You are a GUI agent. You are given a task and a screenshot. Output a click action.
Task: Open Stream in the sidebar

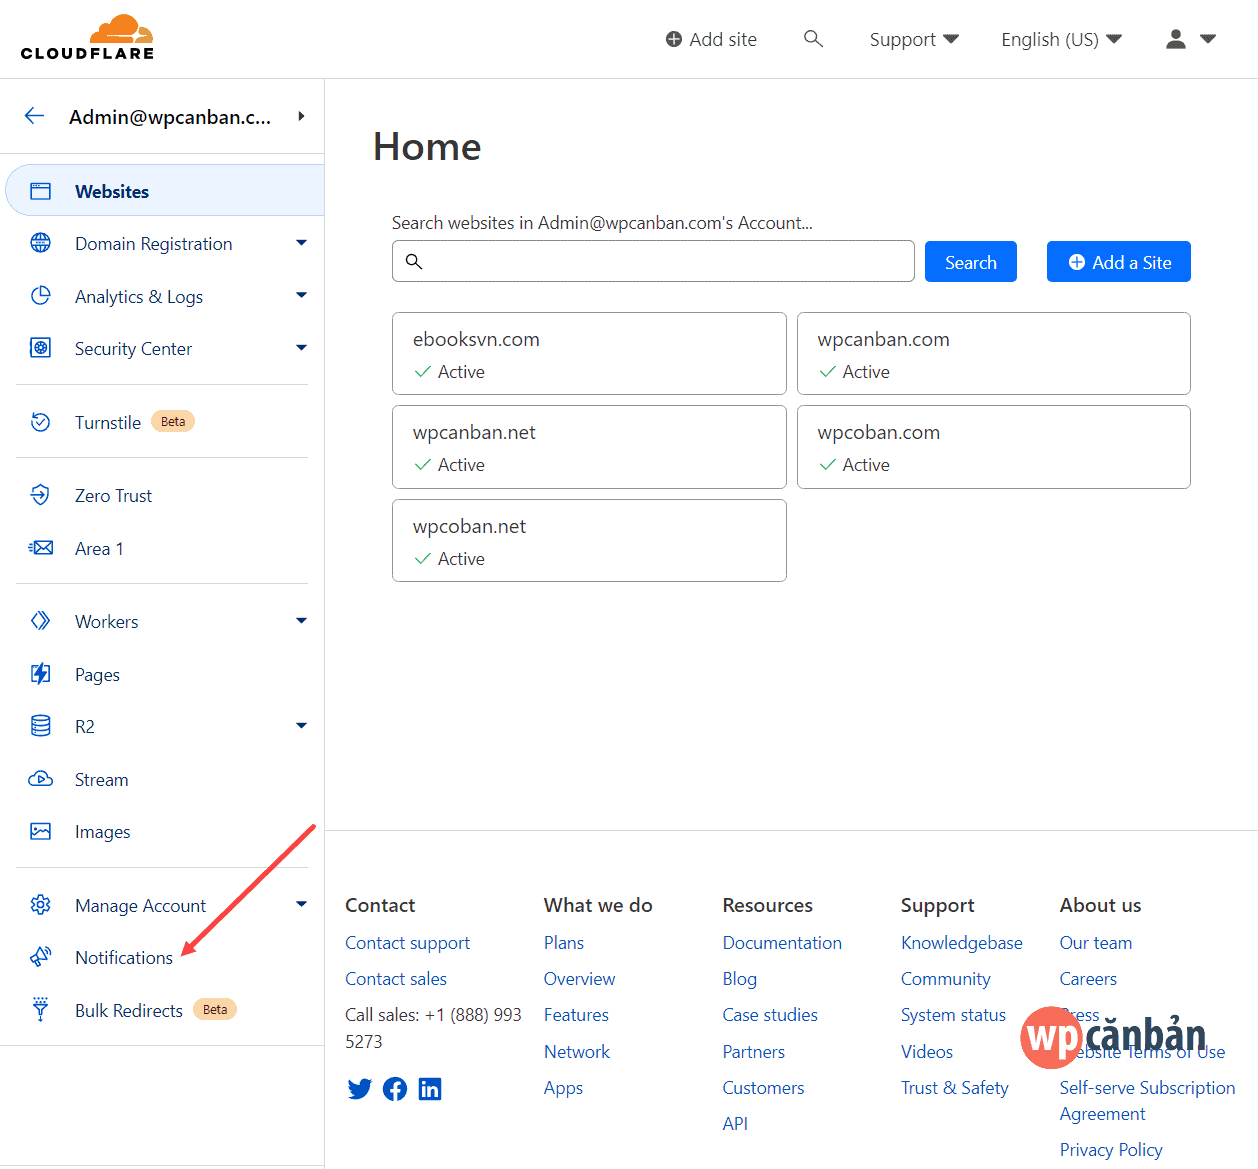(101, 779)
